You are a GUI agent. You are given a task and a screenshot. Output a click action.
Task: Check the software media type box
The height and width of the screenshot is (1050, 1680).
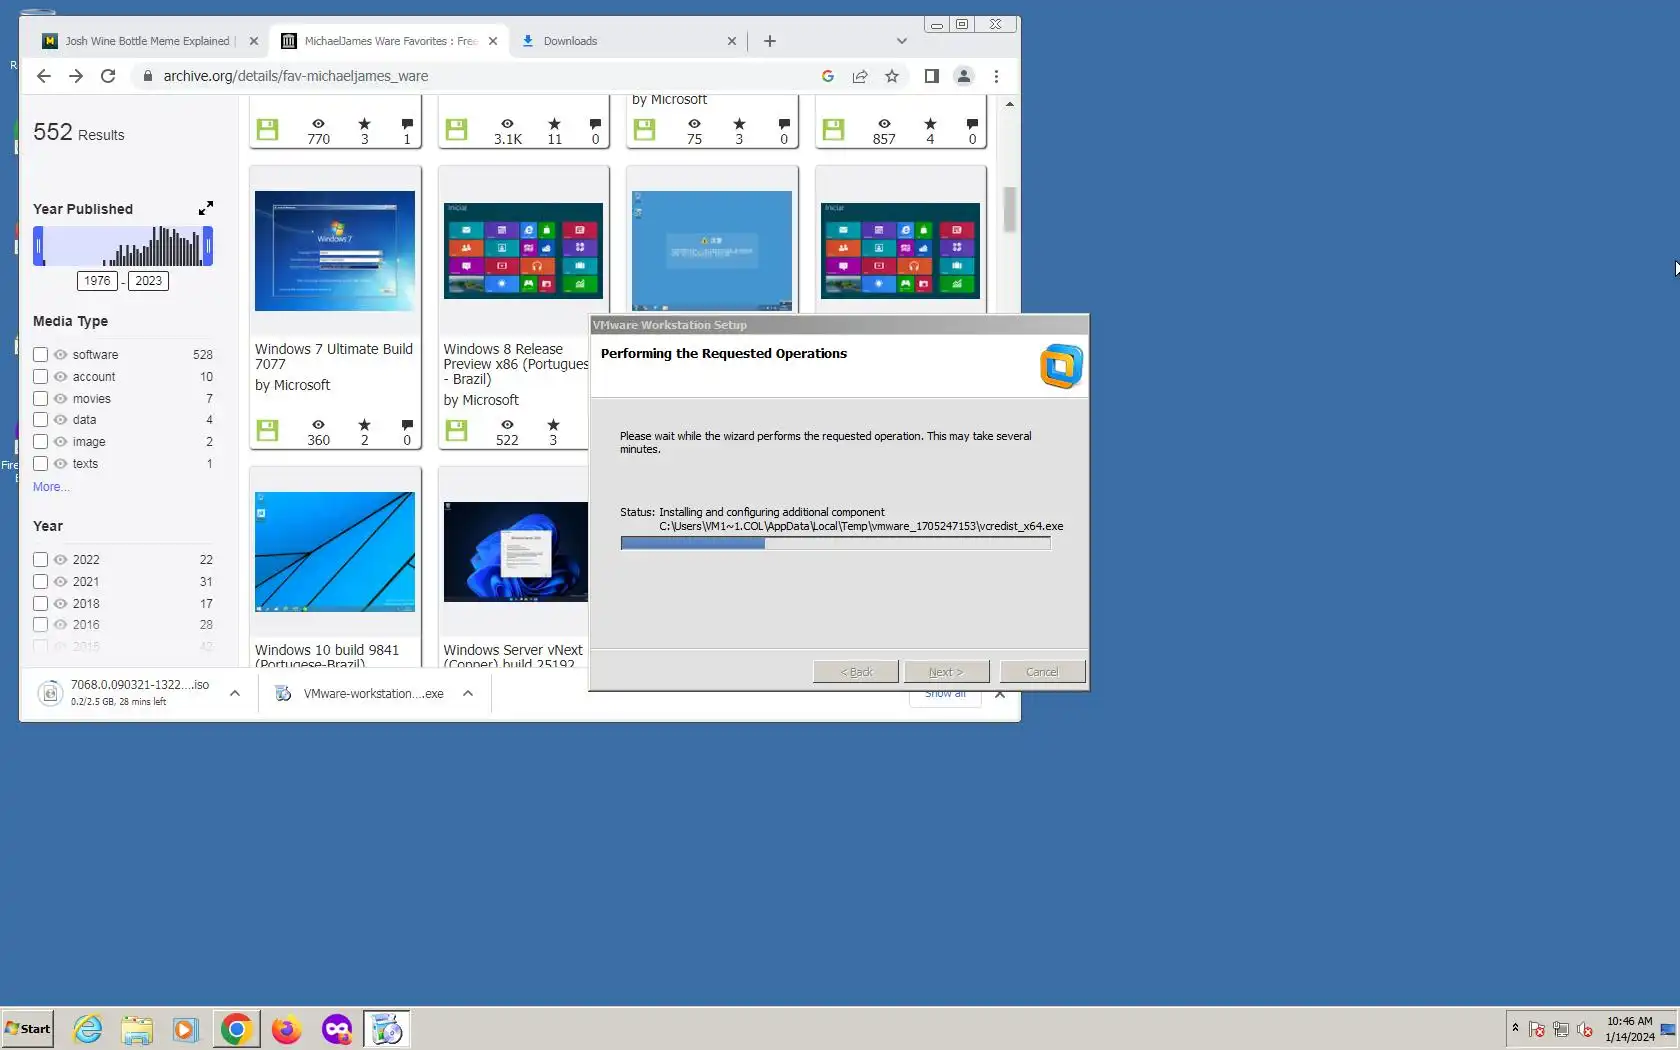coord(40,355)
